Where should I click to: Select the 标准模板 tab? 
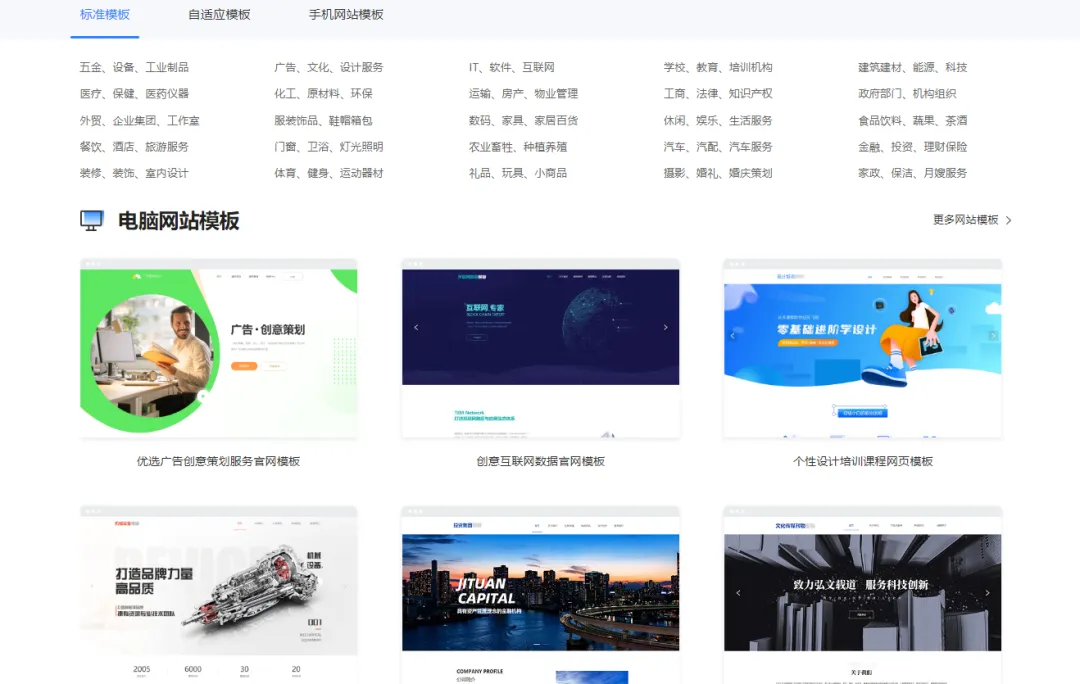pyautogui.click(x=104, y=16)
